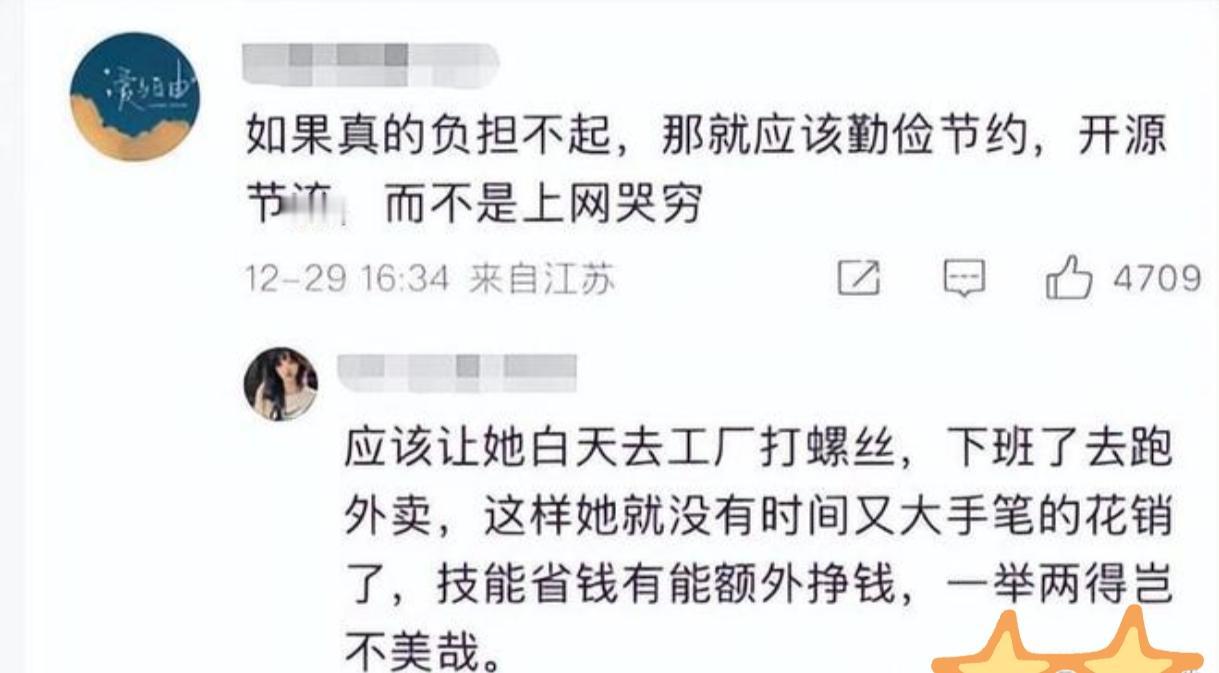The image size is (1219, 673).
Task: Open the blue and orange commenter avatar
Action: tap(135, 96)
